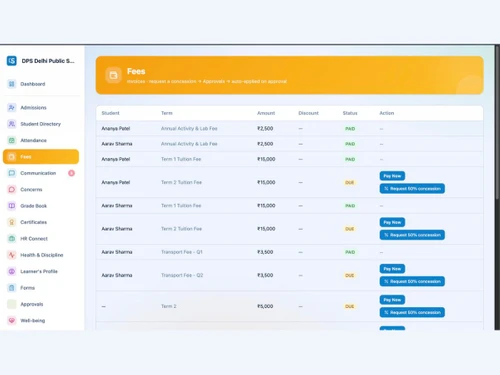Open Approvals in the sidebar
The height and width of the screenshot is (375, 500).
pos(41,304)
